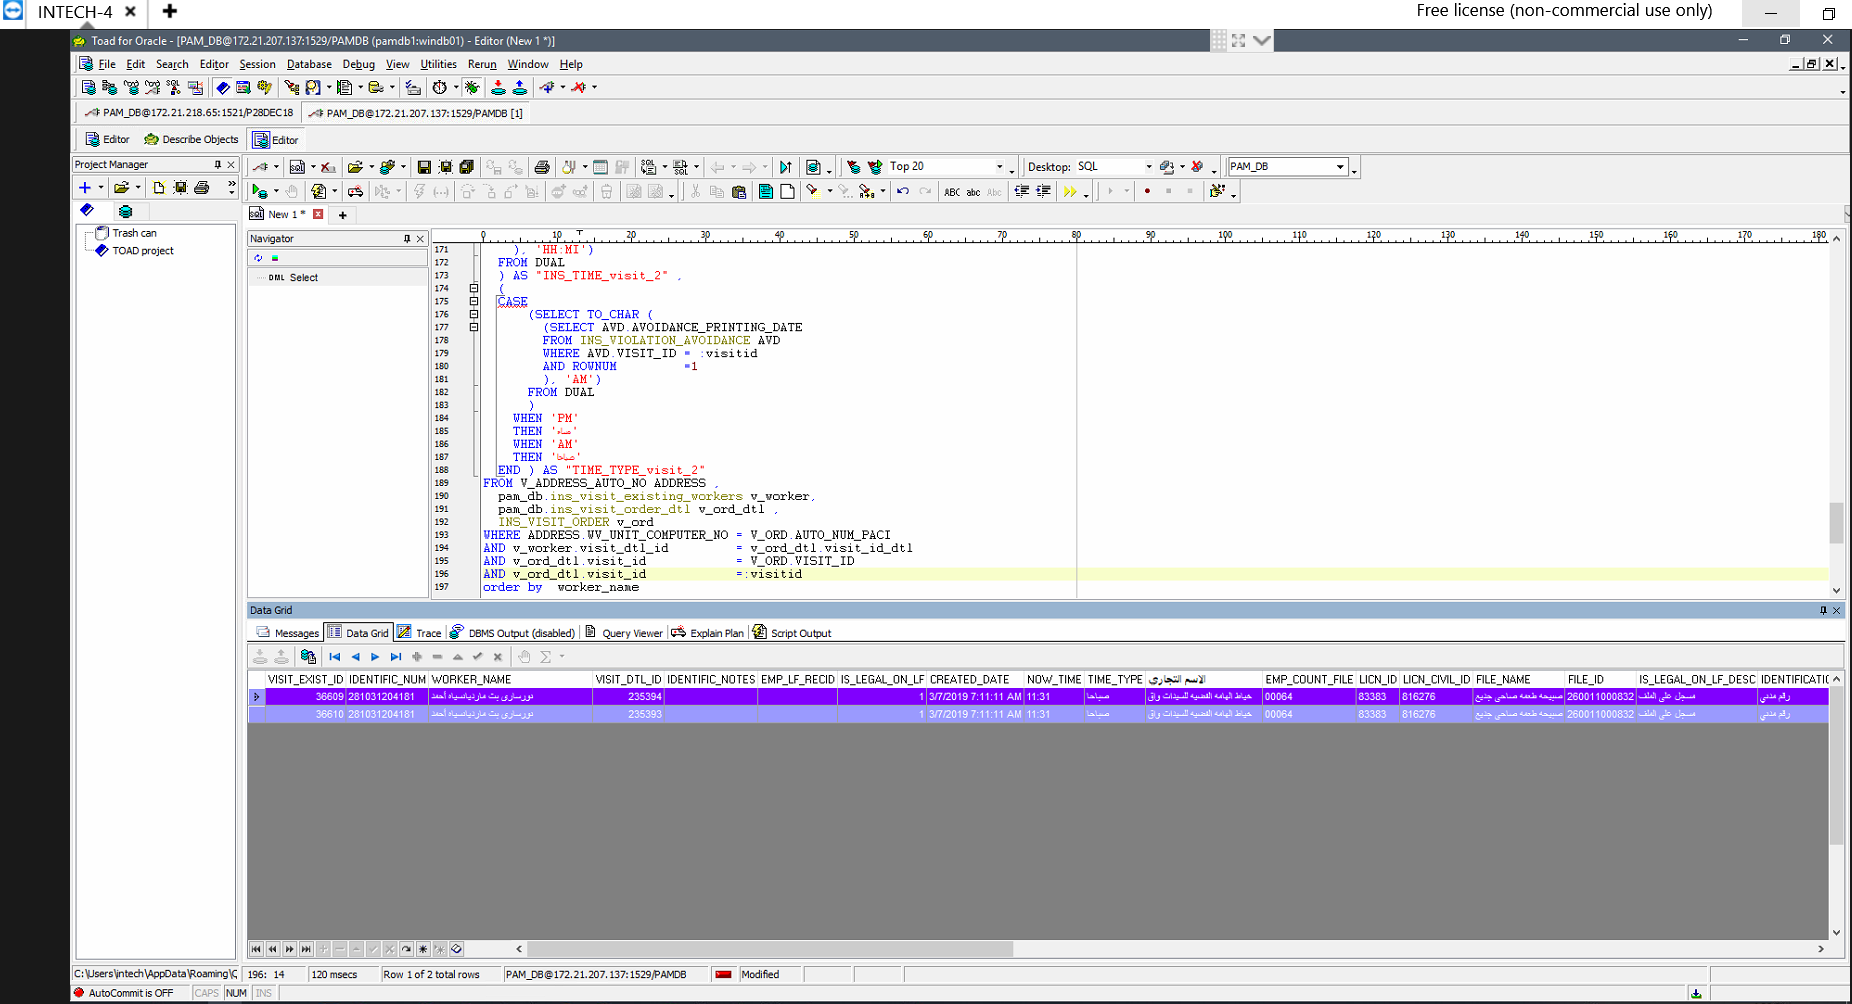Open the connection dropdown arrow in editor toolbar
Viewport: 1852px width, 1004px height.
(277, 167)
